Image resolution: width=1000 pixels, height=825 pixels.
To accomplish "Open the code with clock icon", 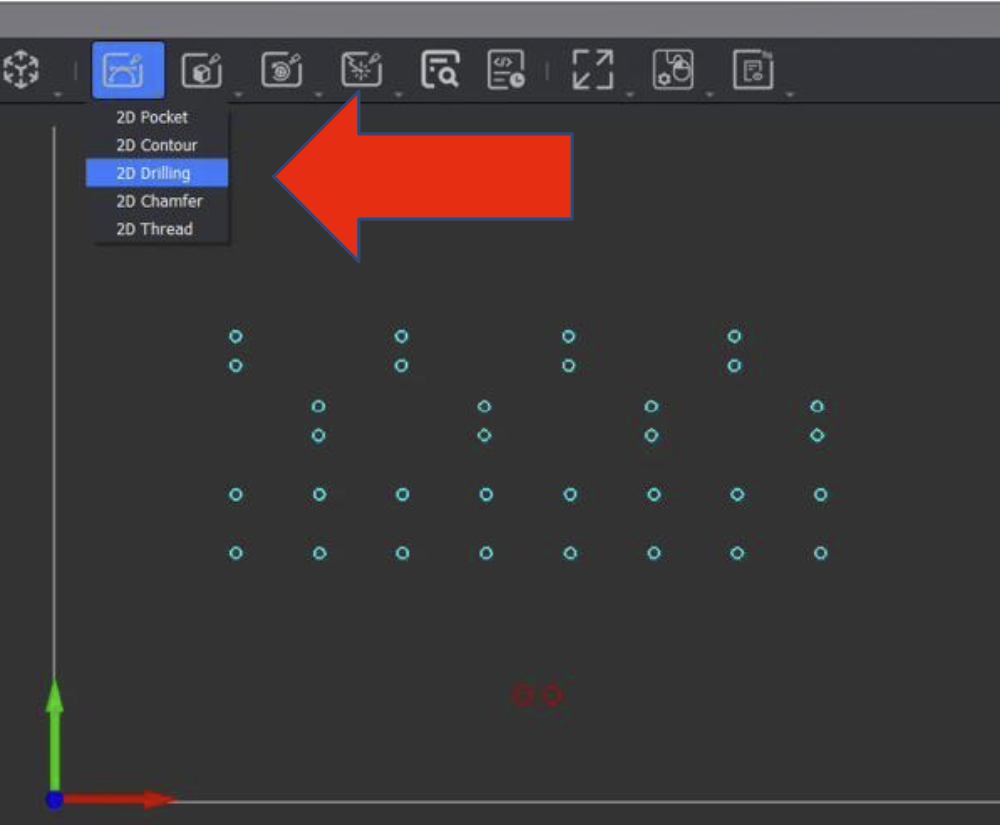I will coord(506,70).
